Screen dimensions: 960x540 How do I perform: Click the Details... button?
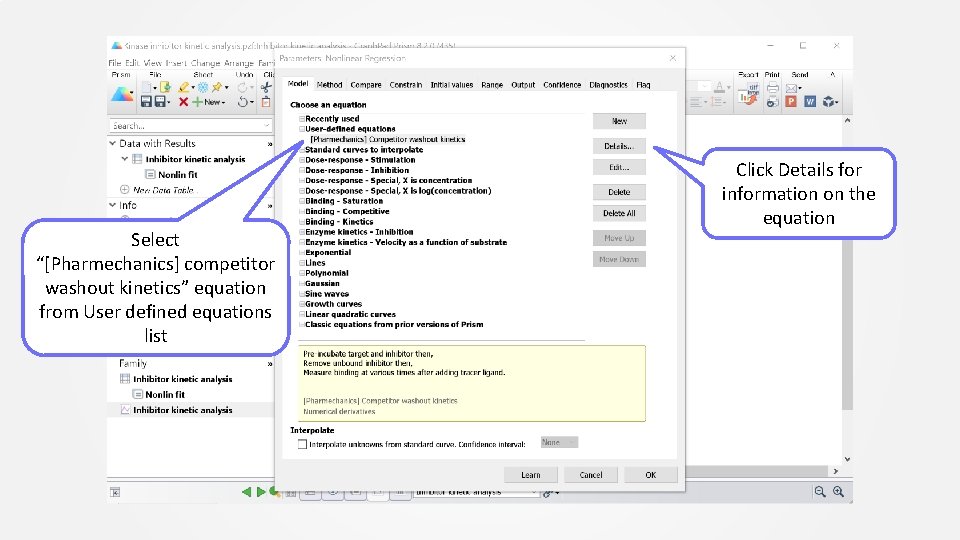click(x=619, y=146)
